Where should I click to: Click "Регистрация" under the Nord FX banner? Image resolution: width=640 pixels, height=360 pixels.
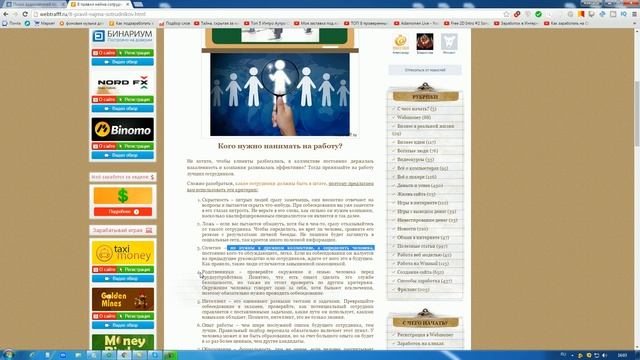(135, 100)
